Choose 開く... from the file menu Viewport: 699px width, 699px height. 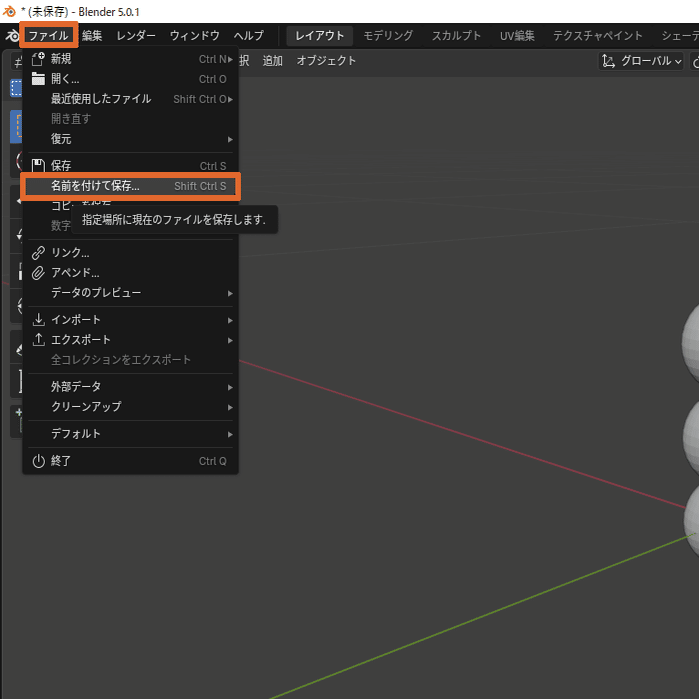(130, 79)
